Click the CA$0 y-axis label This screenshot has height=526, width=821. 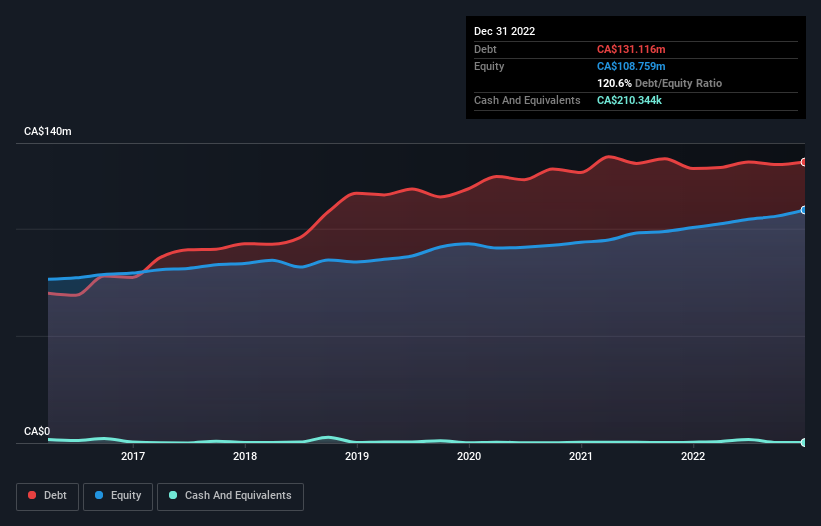[37, 431]
